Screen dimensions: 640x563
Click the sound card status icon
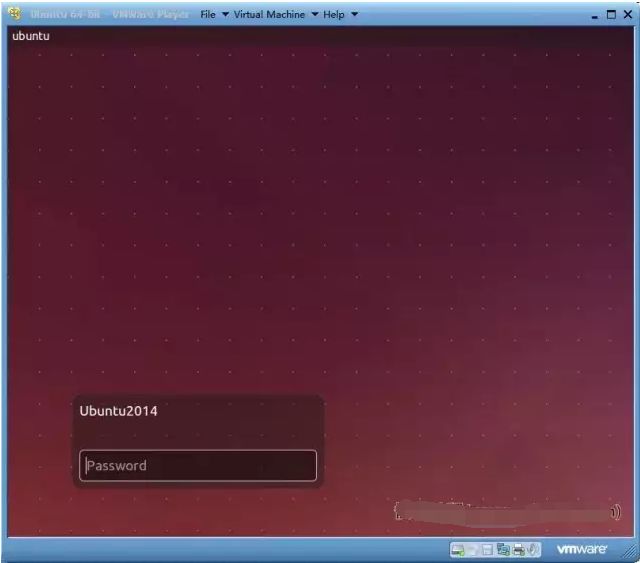pyautogui.click(x=533, y=550)
